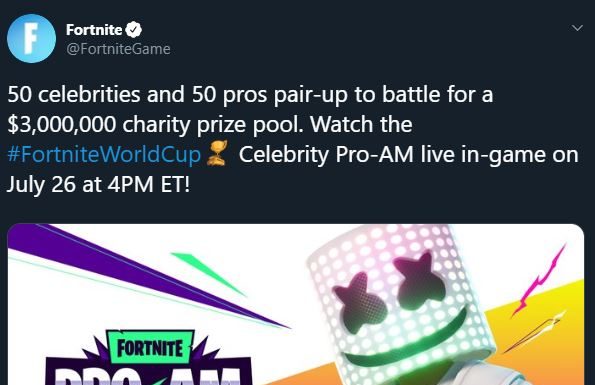The image size is (595, 385).
Task: Click the "$3,000,000 charity prize pool" text
Action: (x=155, y=124)
